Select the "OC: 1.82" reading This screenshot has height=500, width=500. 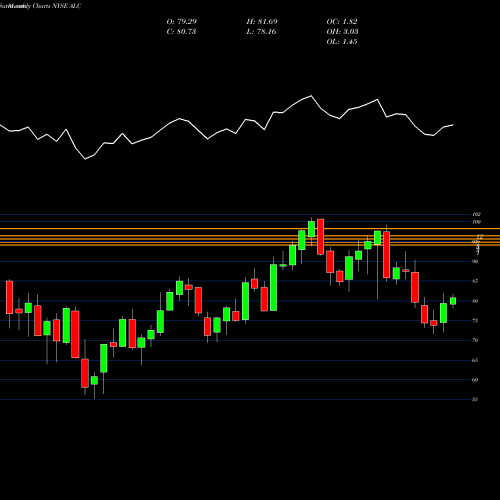click(x=342, y=22)
